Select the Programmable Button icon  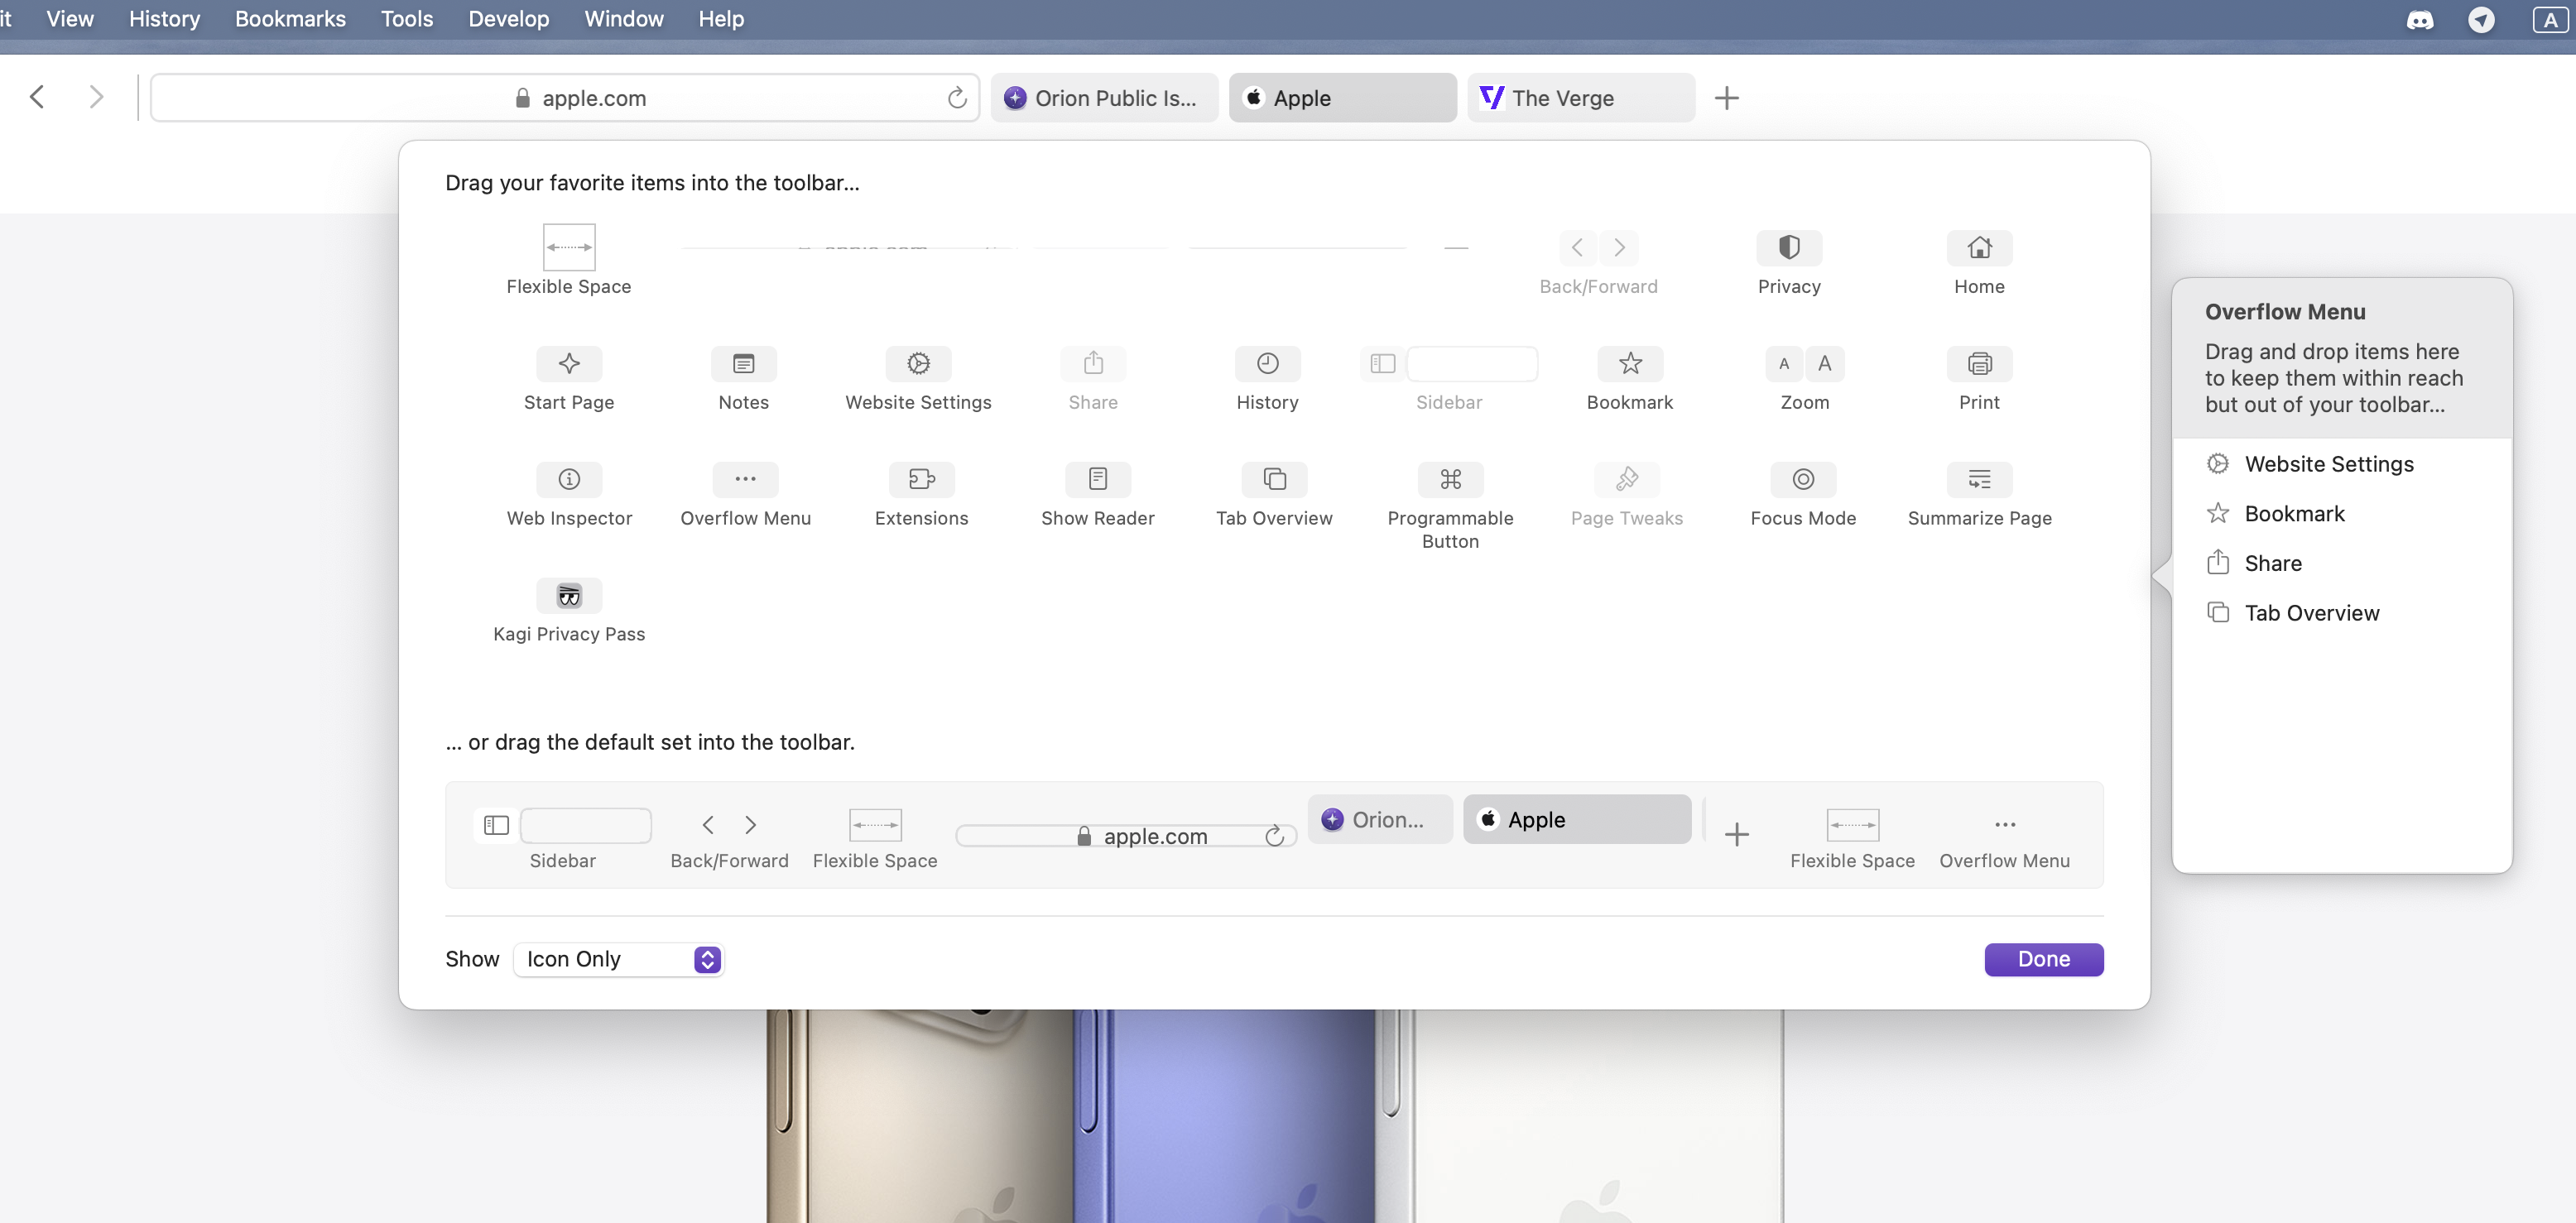pyautogui.click(x=1450, y=479)
